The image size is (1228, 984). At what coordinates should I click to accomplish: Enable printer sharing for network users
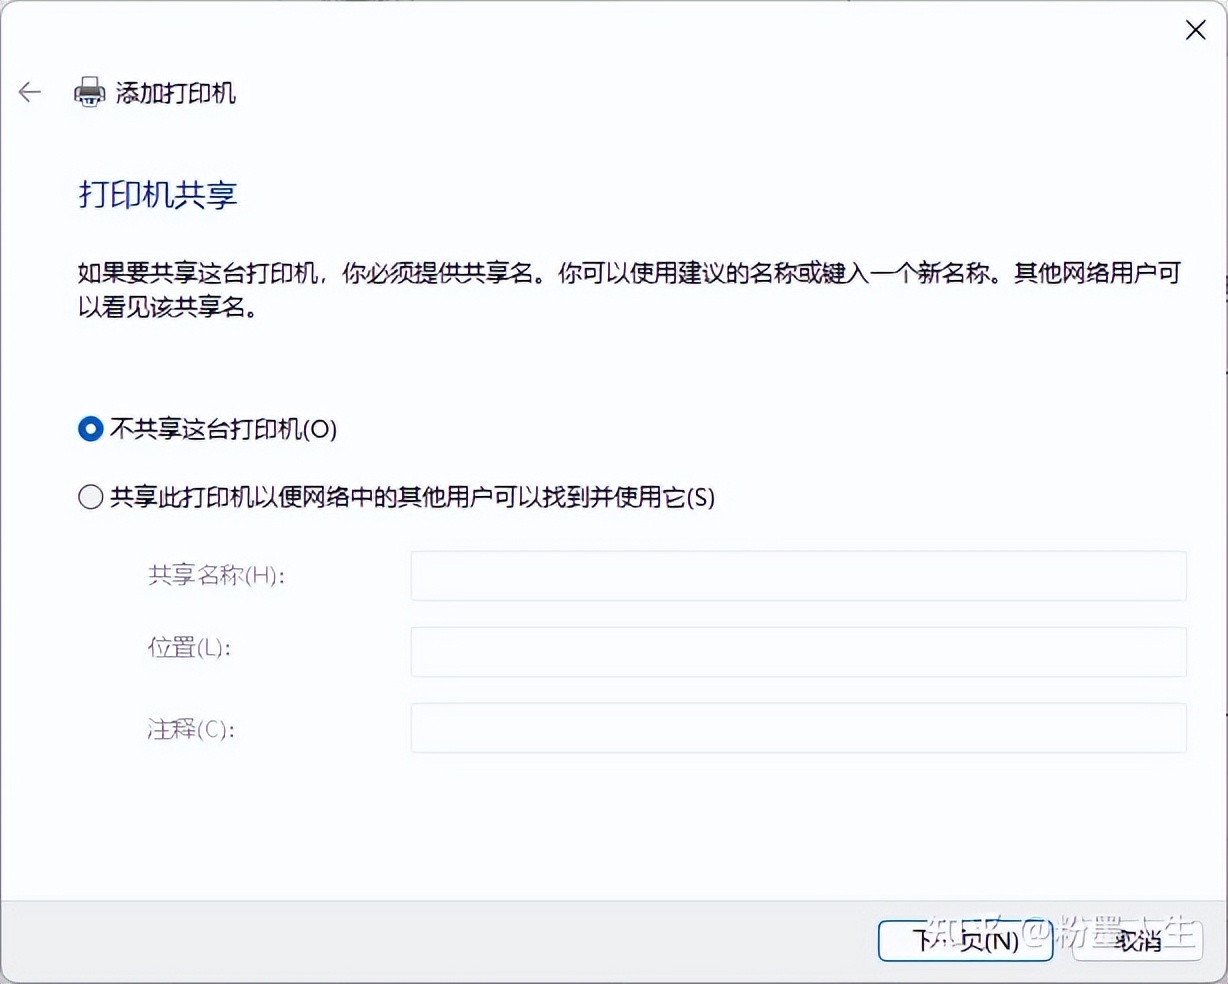[x=90, y=497]
